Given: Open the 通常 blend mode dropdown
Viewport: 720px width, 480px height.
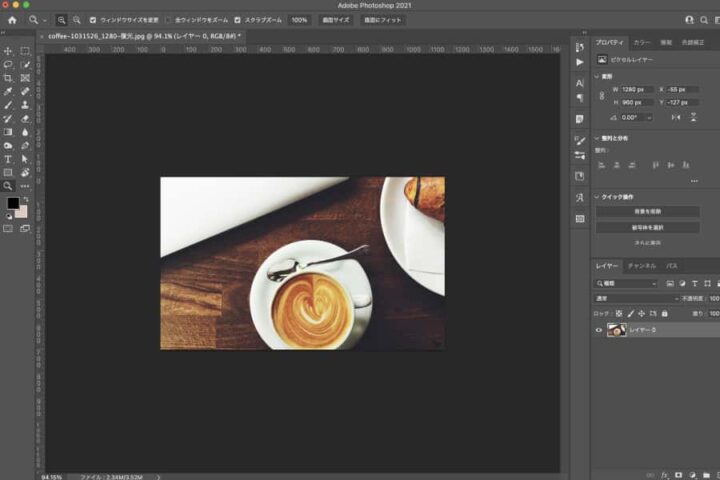Looking at the screenshot, I should click(x=636, y=299).
